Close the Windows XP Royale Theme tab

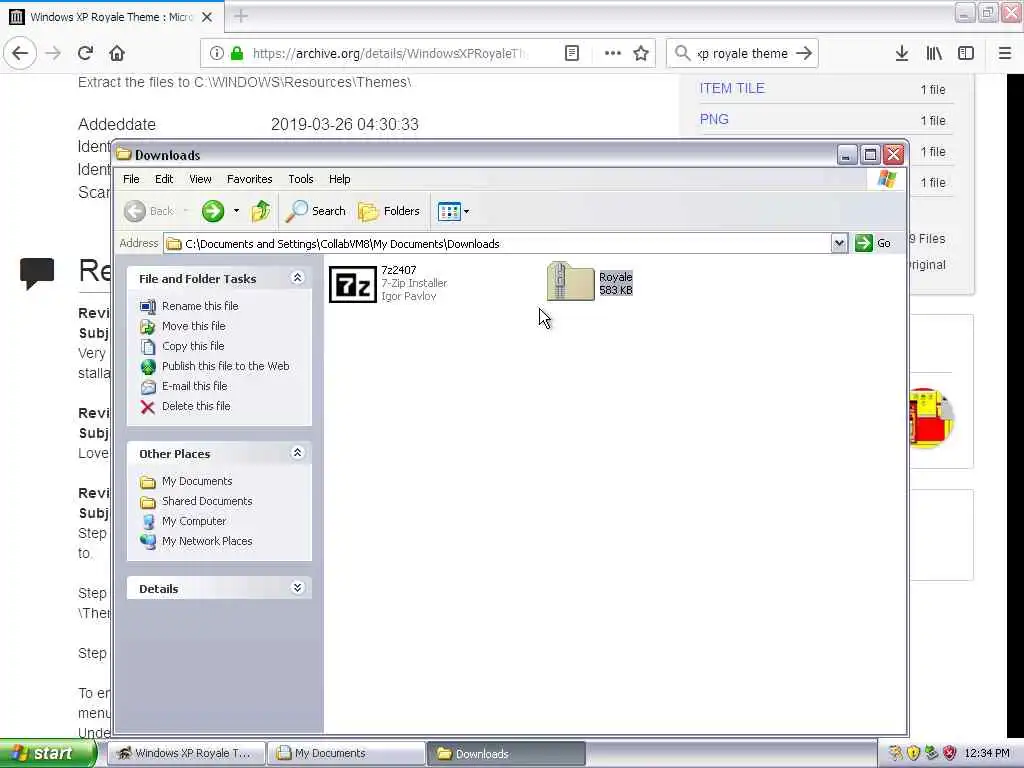pyautogui.click(x=207, y=17)
